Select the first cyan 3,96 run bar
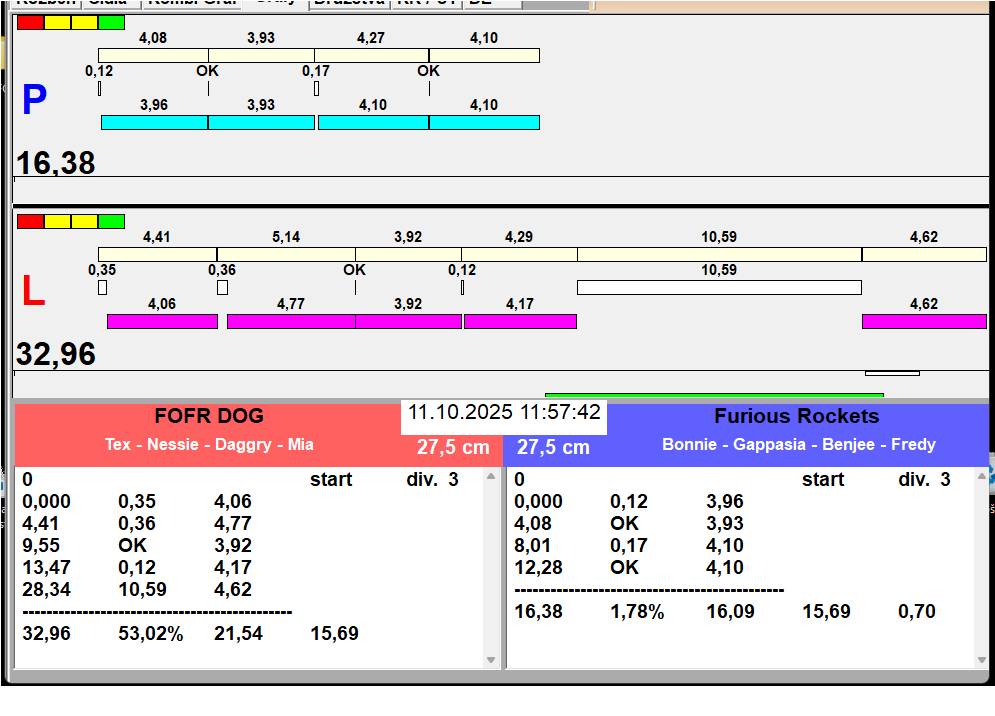This screenshot has width=995, height=716. click(x=154, y=122)
